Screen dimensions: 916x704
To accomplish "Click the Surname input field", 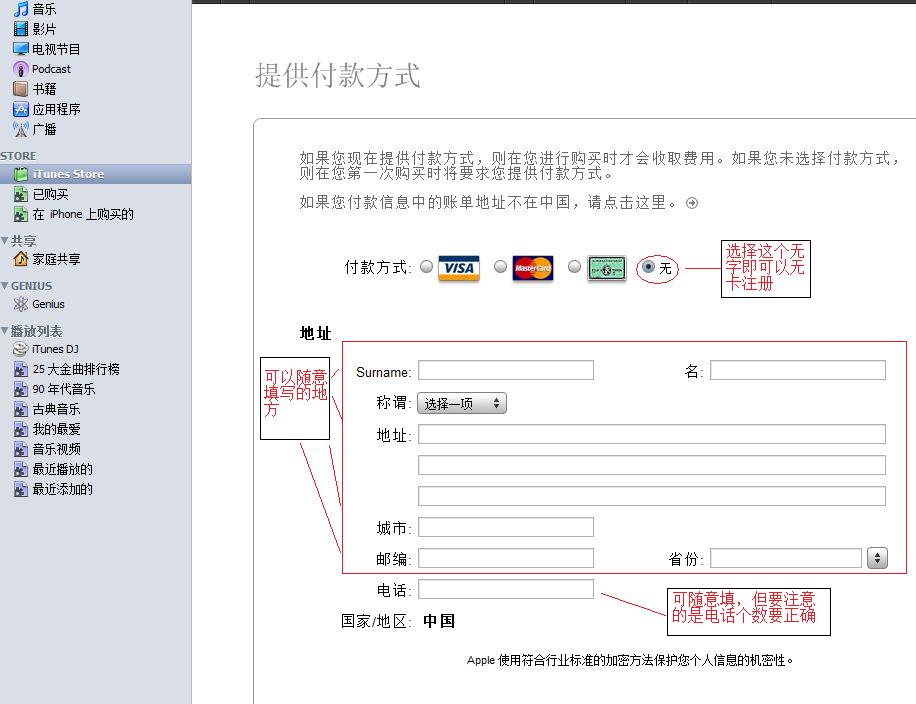I will (x=505, y=371).
